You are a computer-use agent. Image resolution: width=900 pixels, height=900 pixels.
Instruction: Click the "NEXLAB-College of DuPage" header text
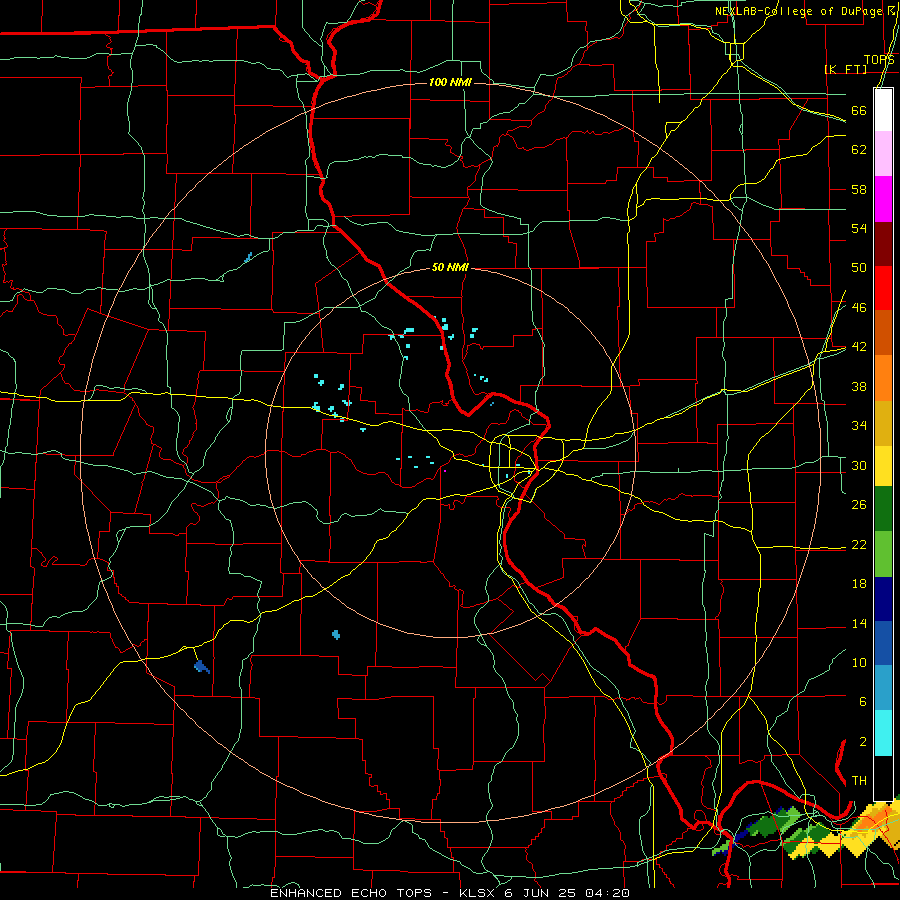point(798,11)
